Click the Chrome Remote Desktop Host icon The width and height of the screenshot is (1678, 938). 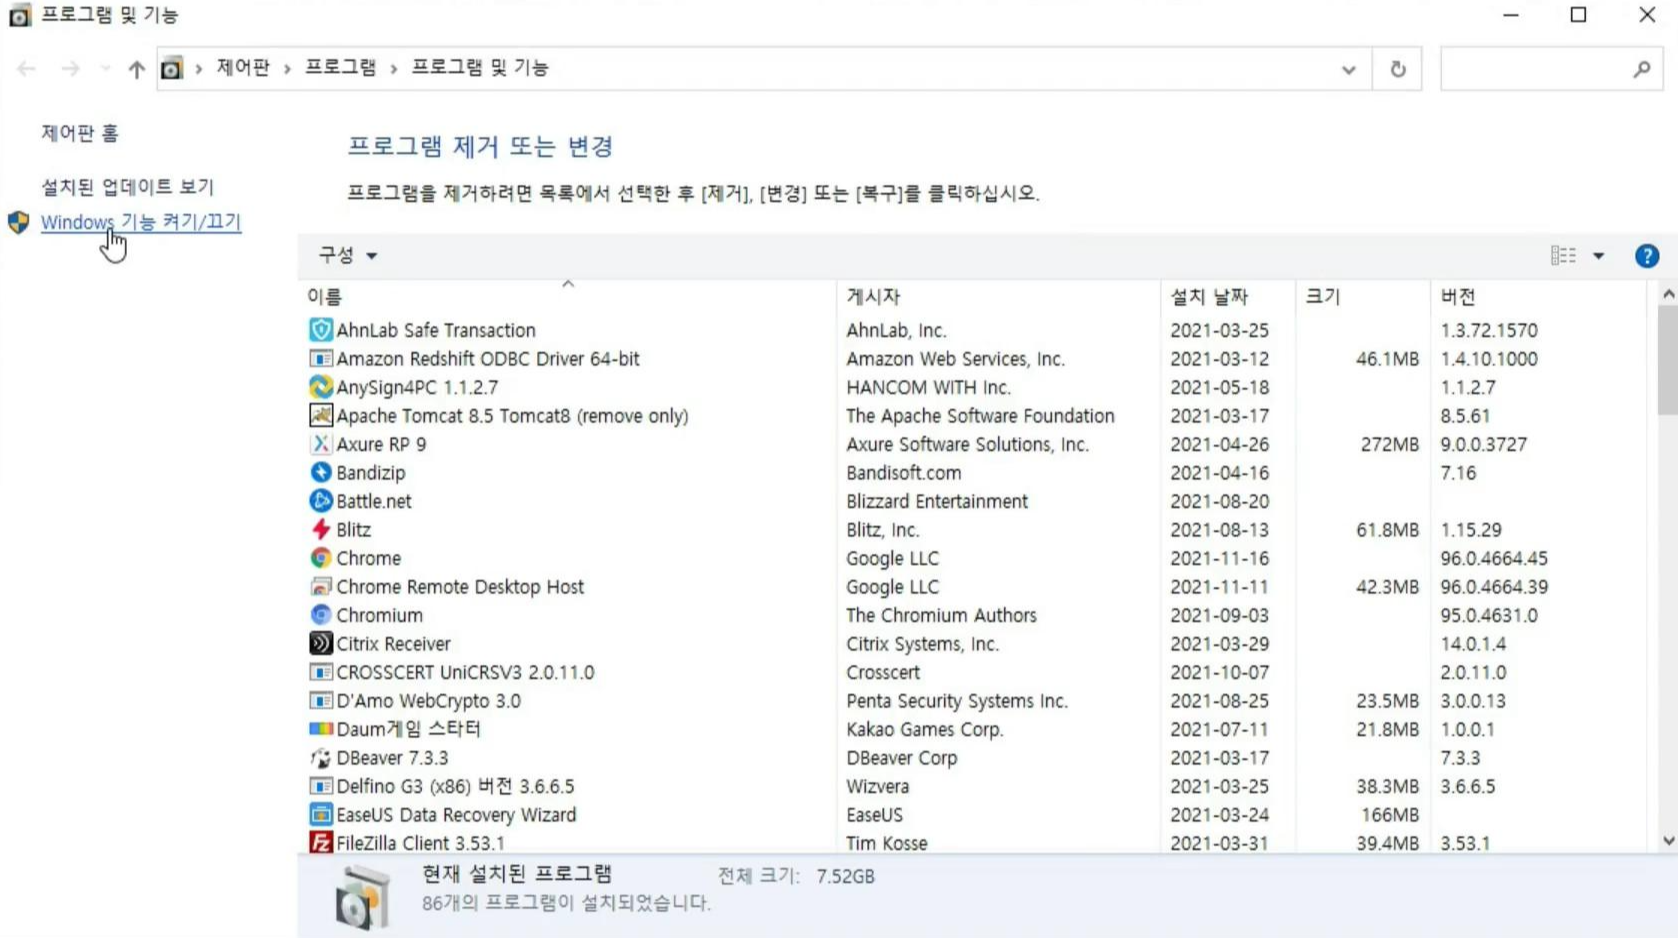click(x=320, y=586)
